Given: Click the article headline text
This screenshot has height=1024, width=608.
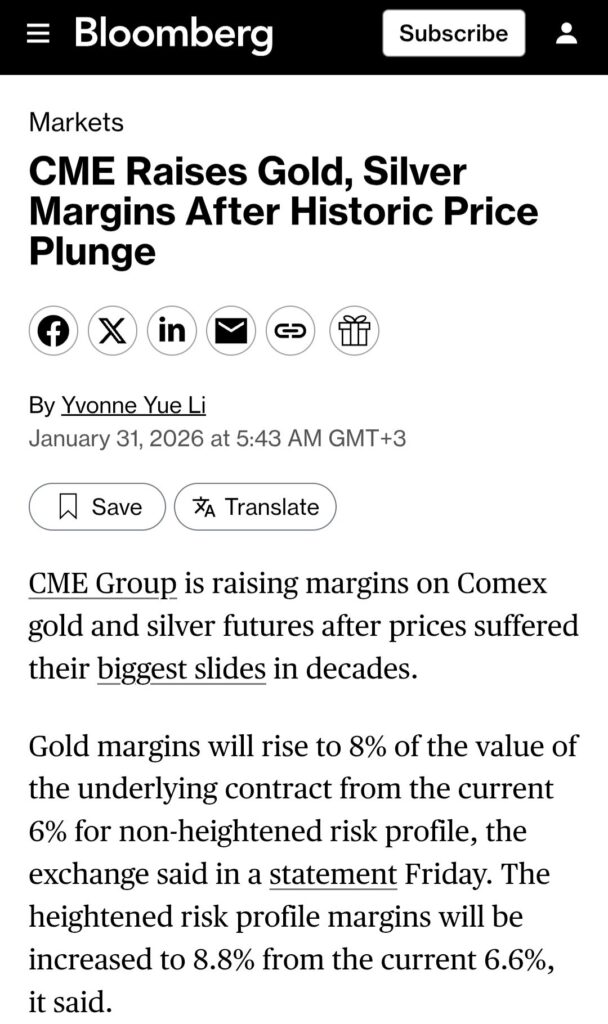Looking at the screenshot, I should 283,211.
